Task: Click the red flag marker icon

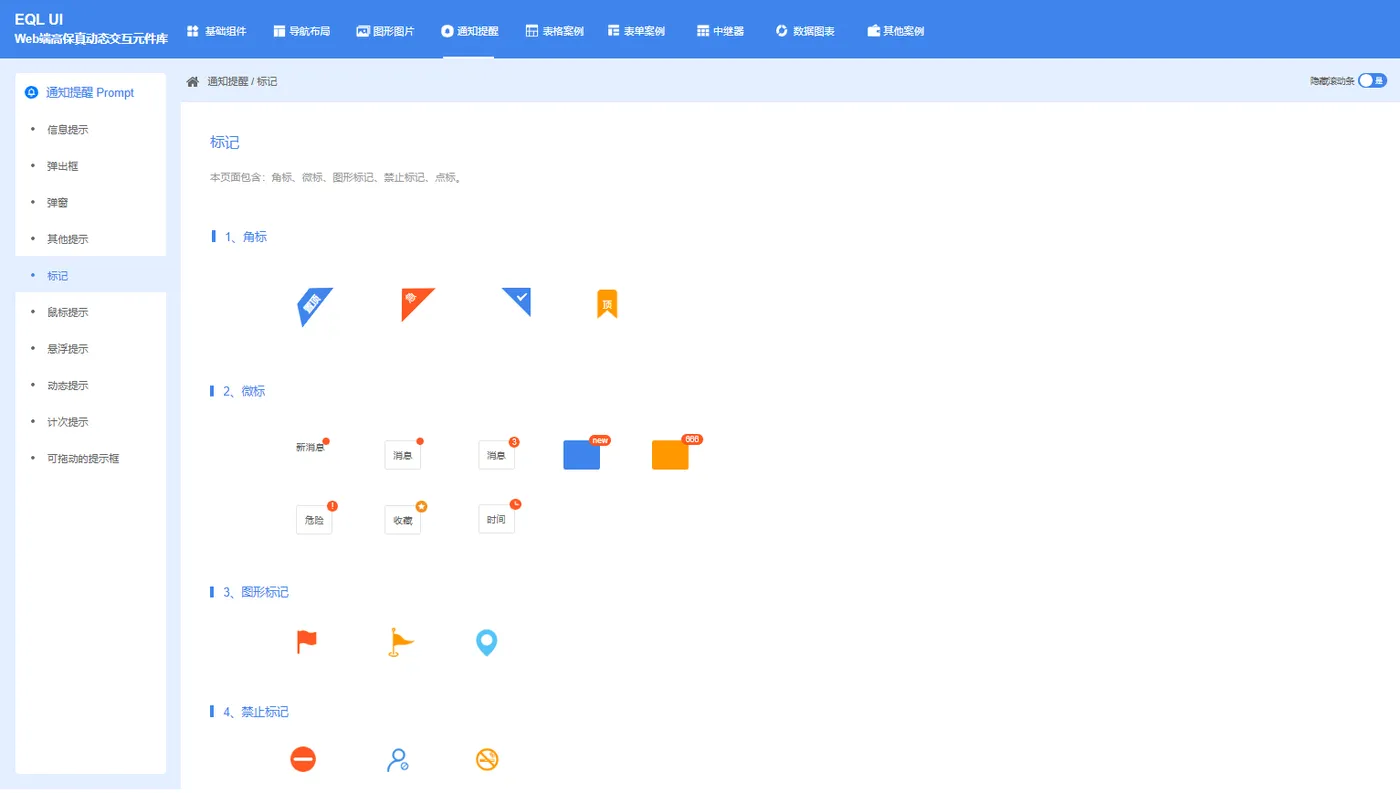Action: point(307,642)
